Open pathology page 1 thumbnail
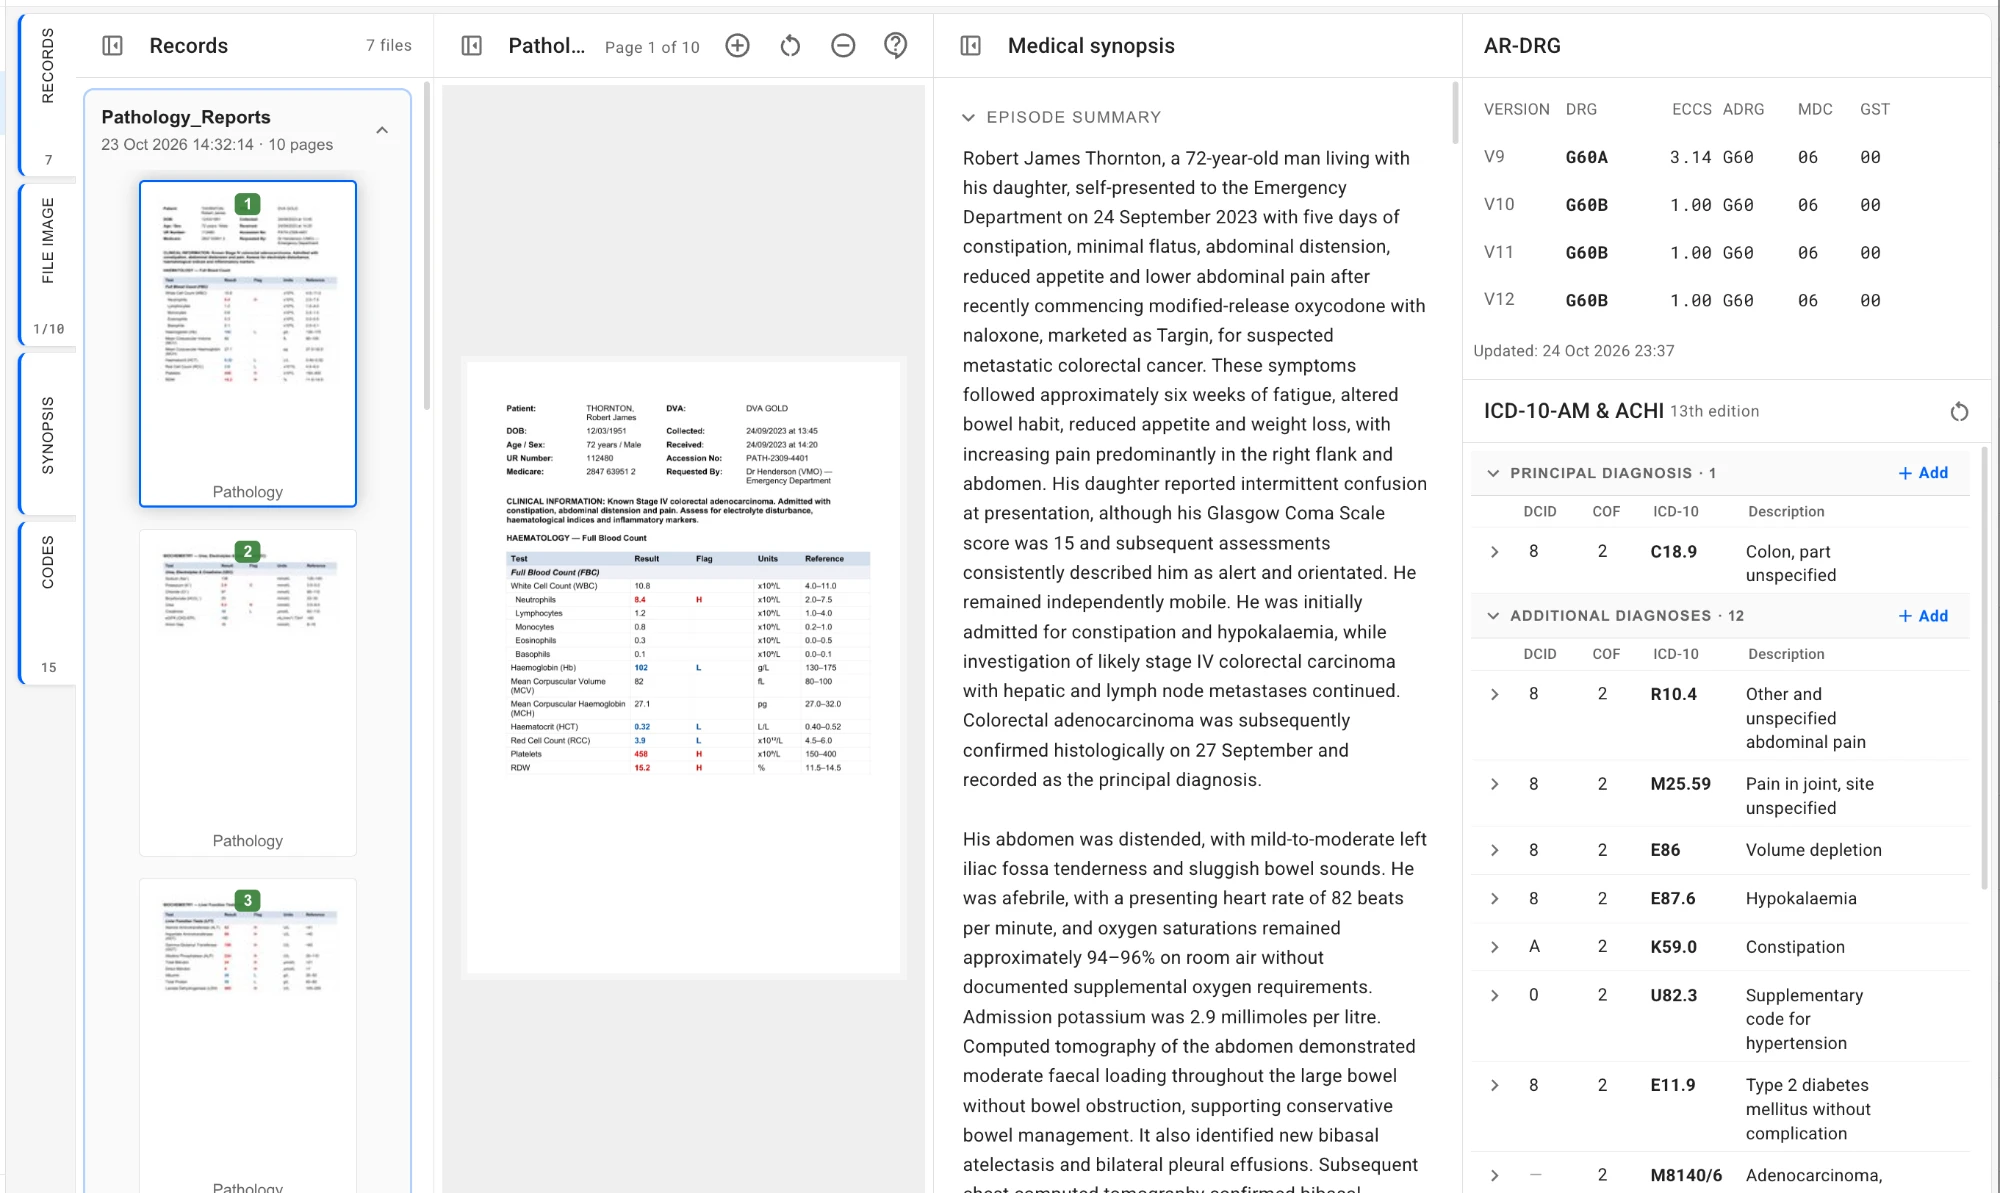 tap(248, 343)
